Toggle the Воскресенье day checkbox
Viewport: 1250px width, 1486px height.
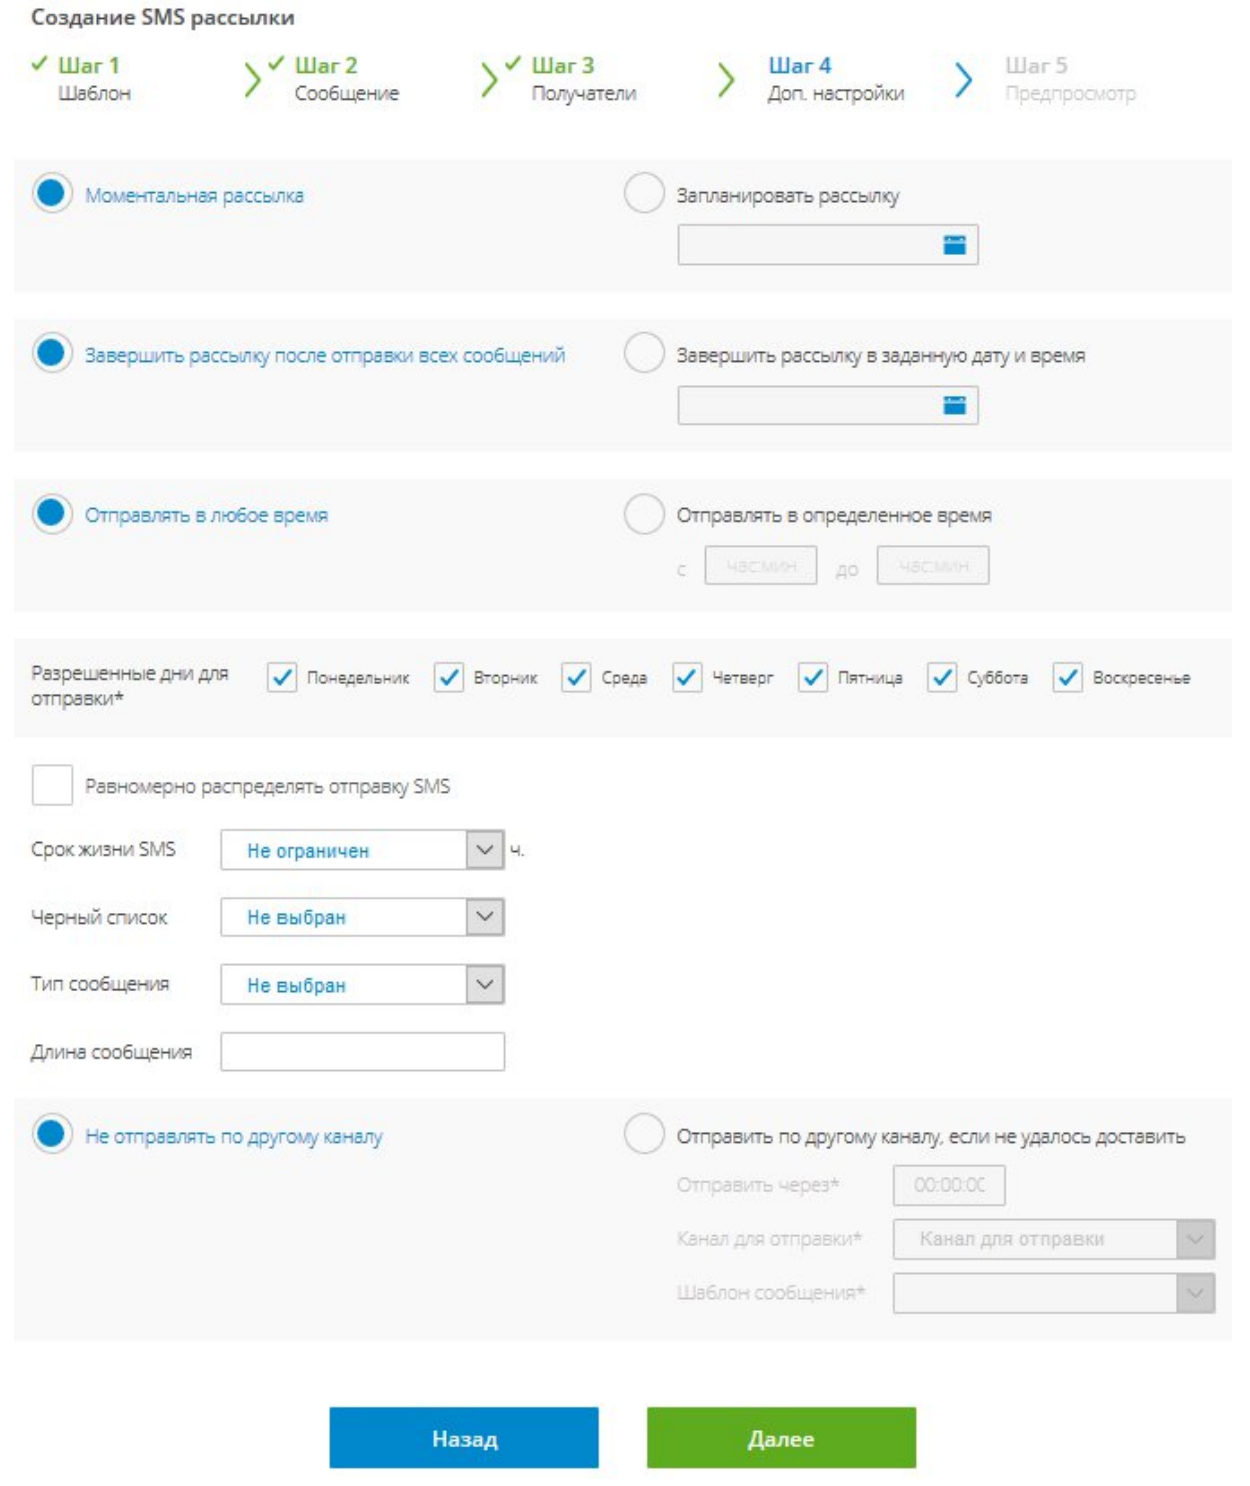tap(1068, 677)
